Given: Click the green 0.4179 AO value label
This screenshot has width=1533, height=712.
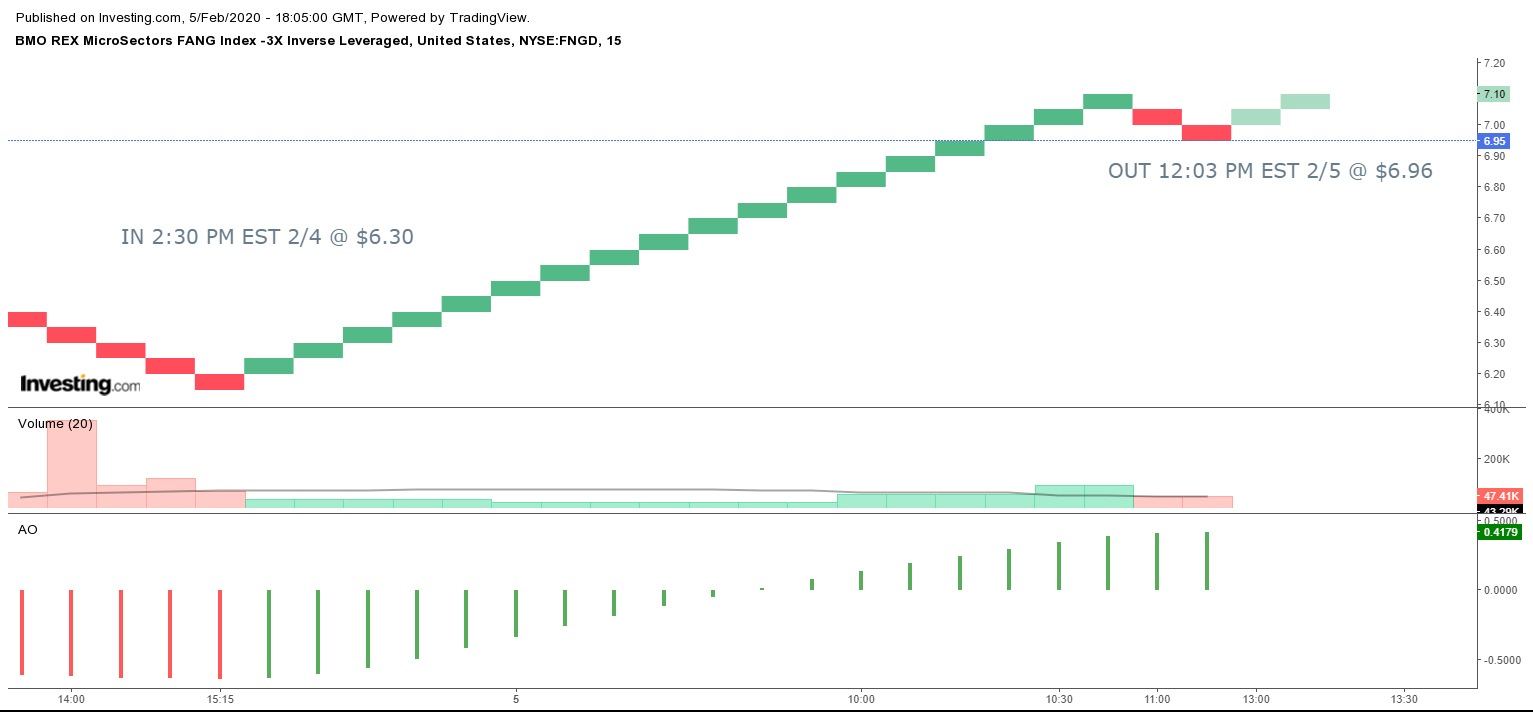Looking at the screenshot, I should pos(1499,532).
